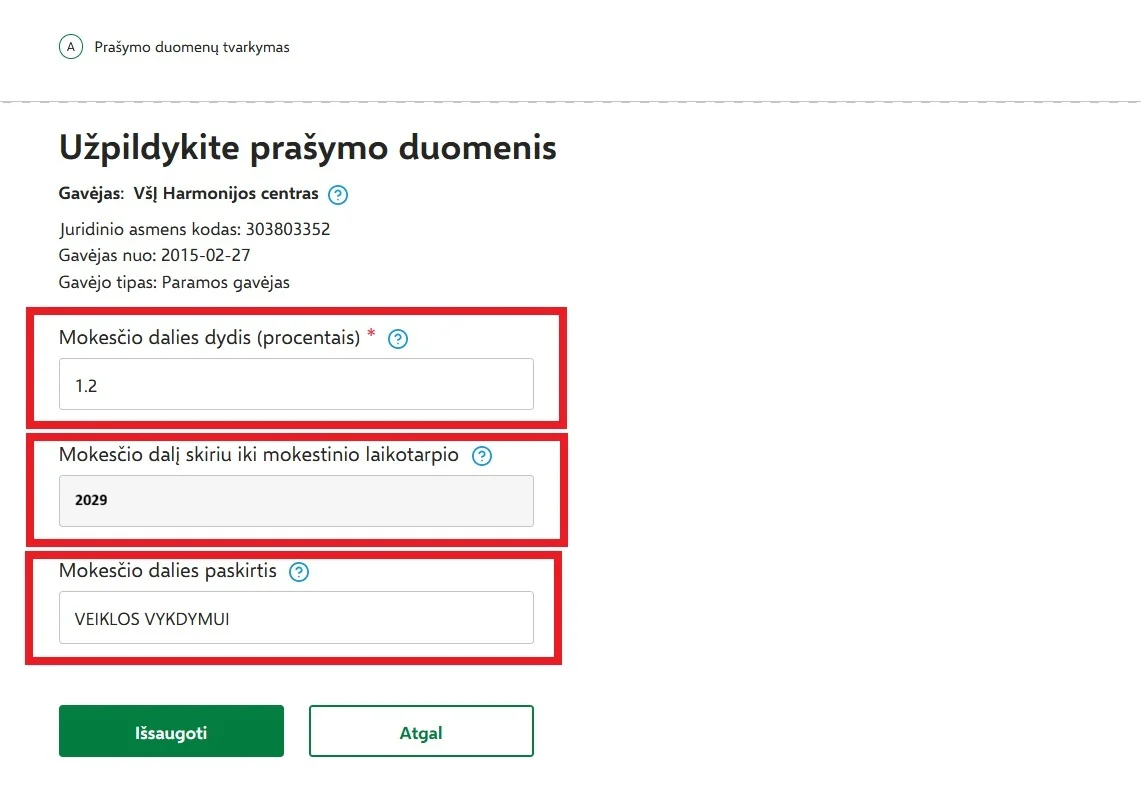Show help for Mokesčio dalies paskirtis
This screenshot has width=1141, height=795.
pyautogui.click(x=299, y=572)
